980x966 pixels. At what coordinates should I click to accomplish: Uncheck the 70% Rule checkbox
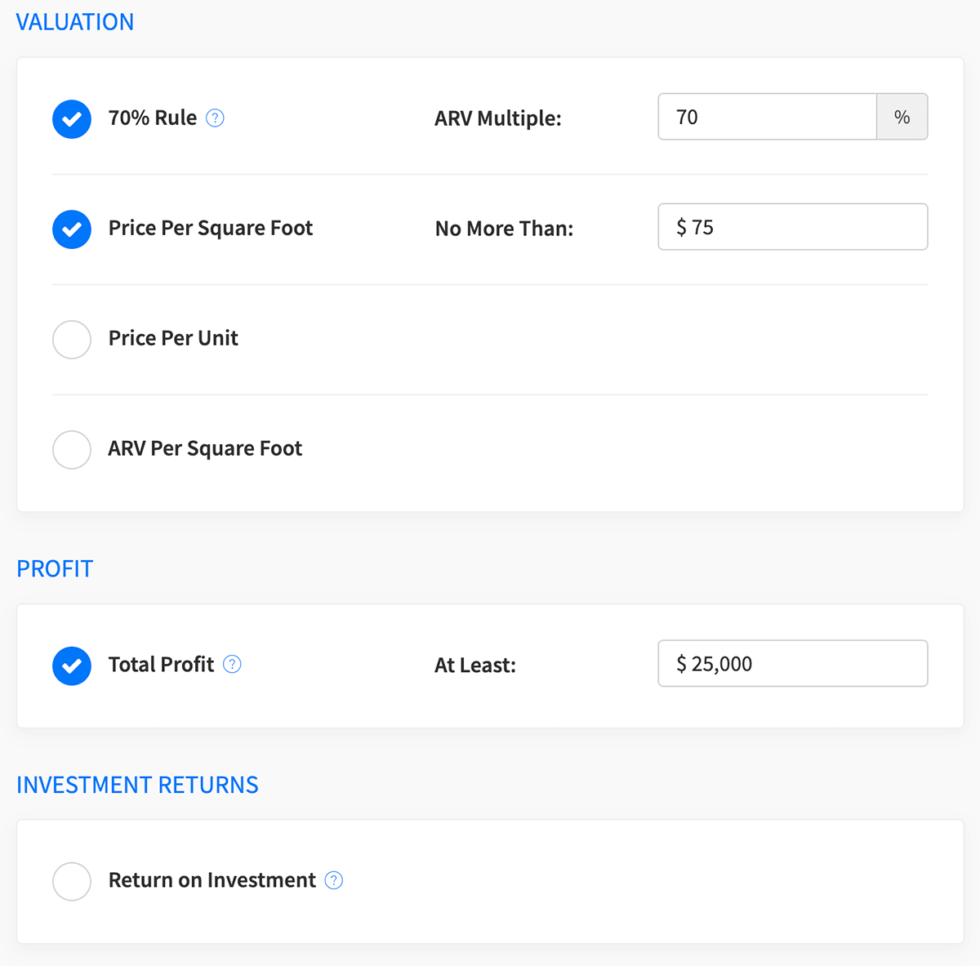tap(72, 118)
